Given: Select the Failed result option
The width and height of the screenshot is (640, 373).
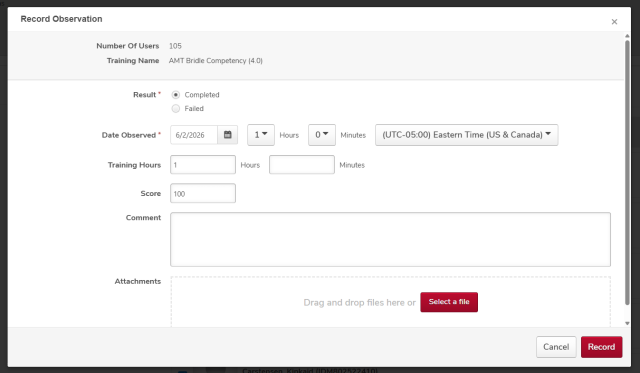Looking at the screenshot, I should (x=176, y=109).
